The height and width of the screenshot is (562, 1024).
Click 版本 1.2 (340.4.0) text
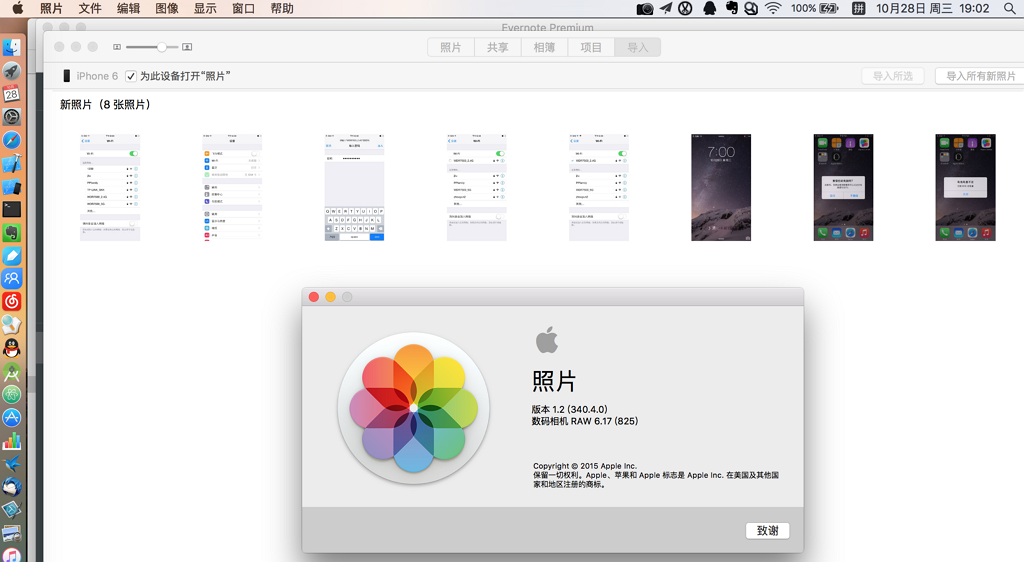tap(569, 409)
